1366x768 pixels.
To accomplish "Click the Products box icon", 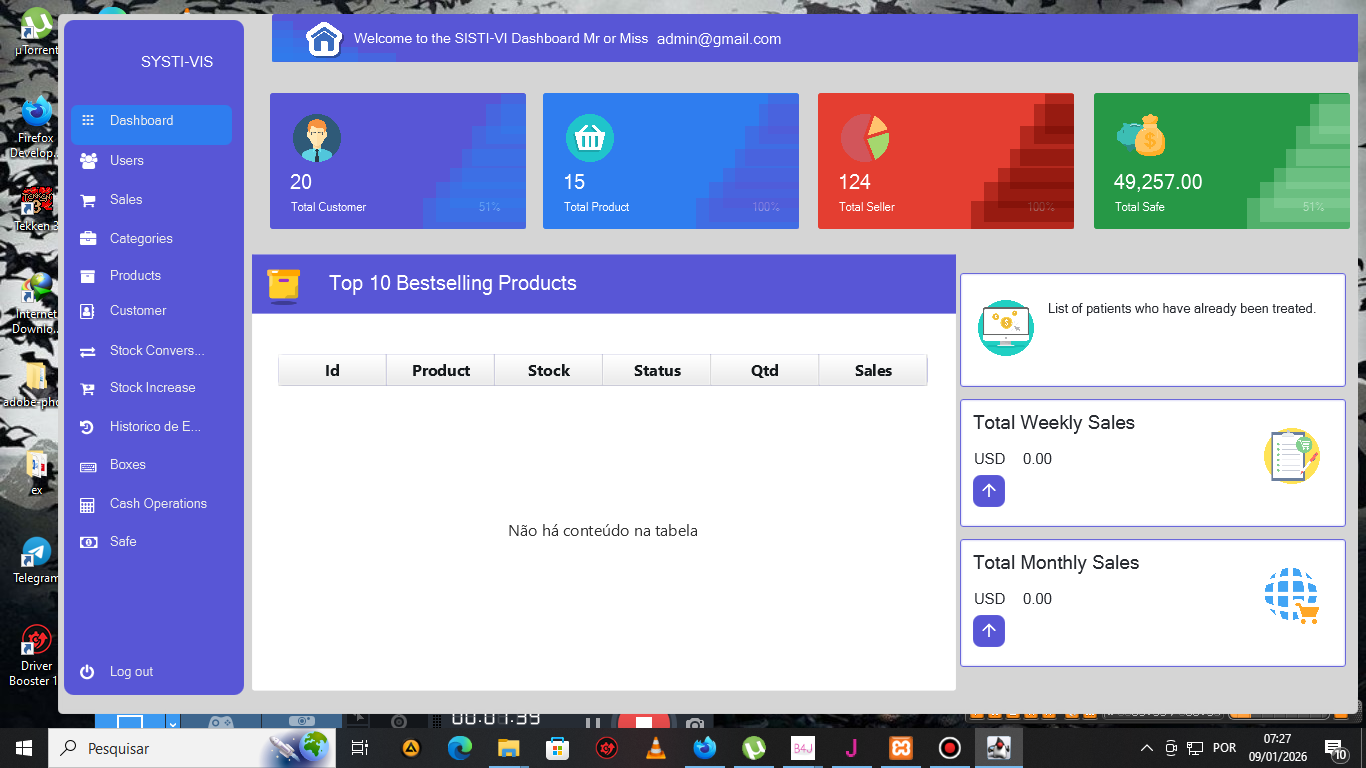I will (88, 276).
